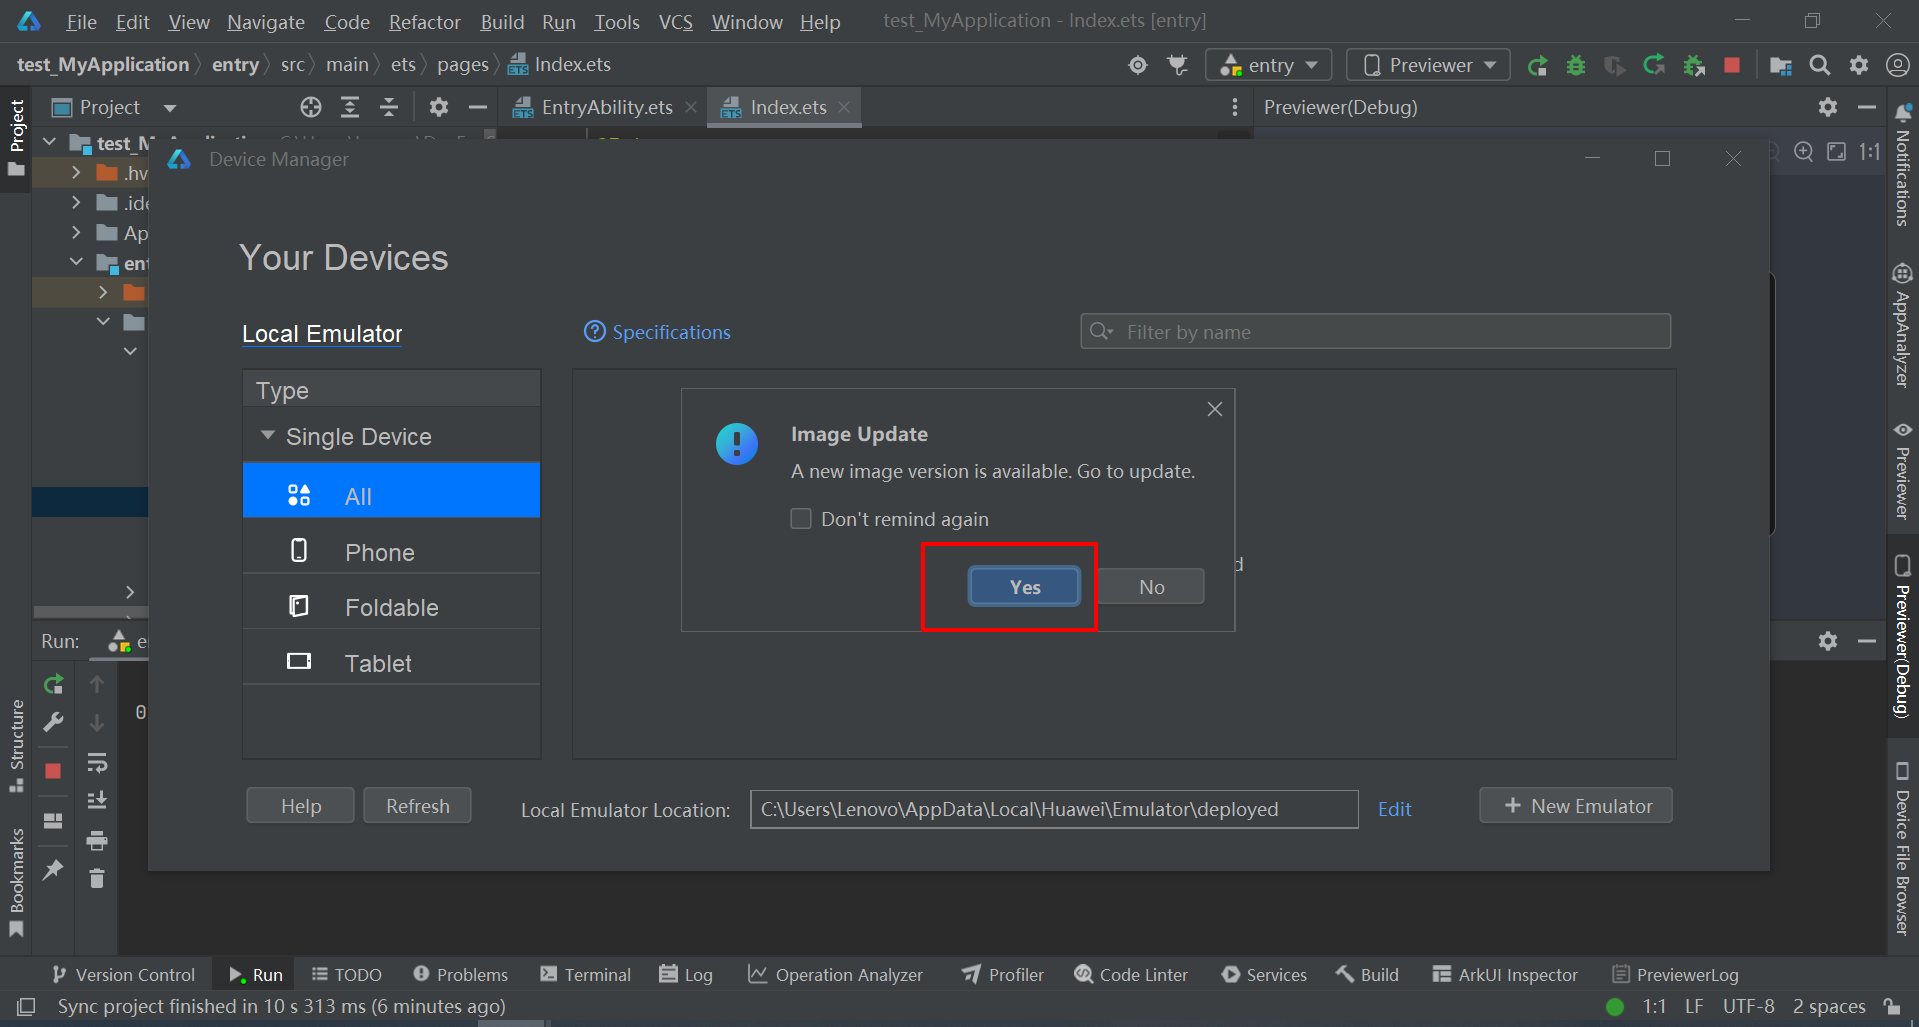1919x1027 pixels.
Task: Open the Build menu
Action: coord(502,22)
